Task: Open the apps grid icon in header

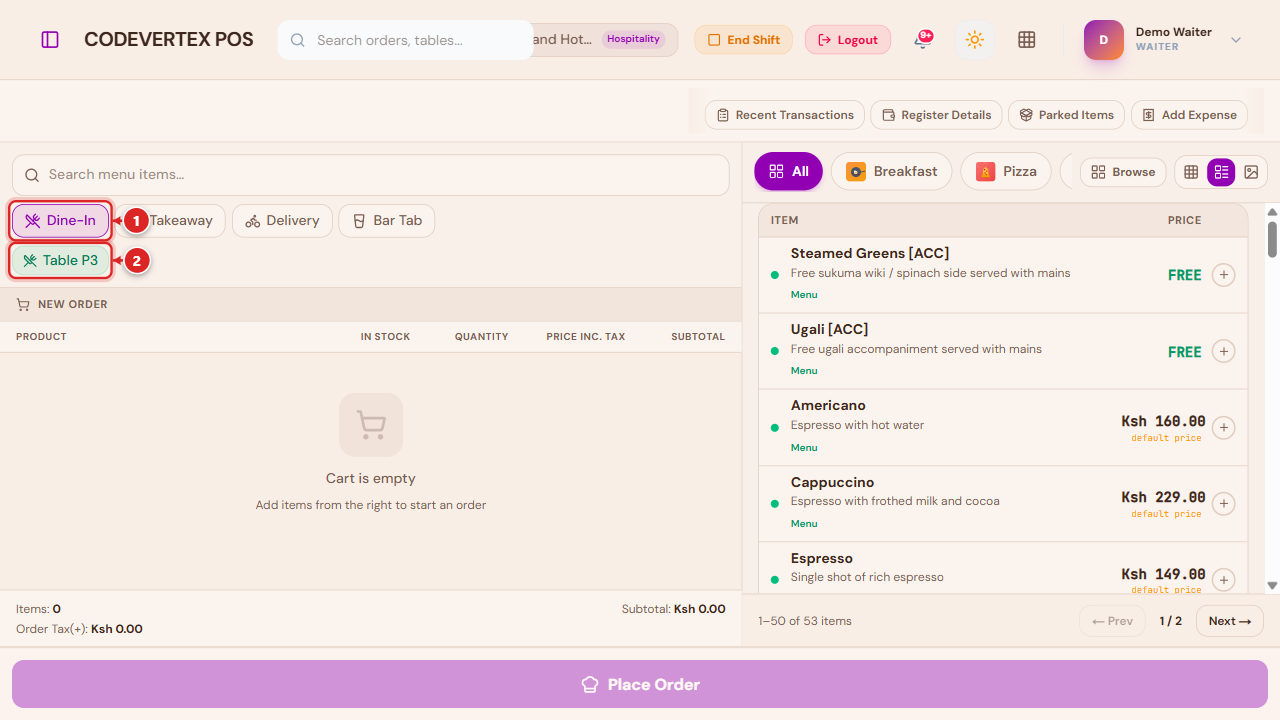Action: [1026, 40]
